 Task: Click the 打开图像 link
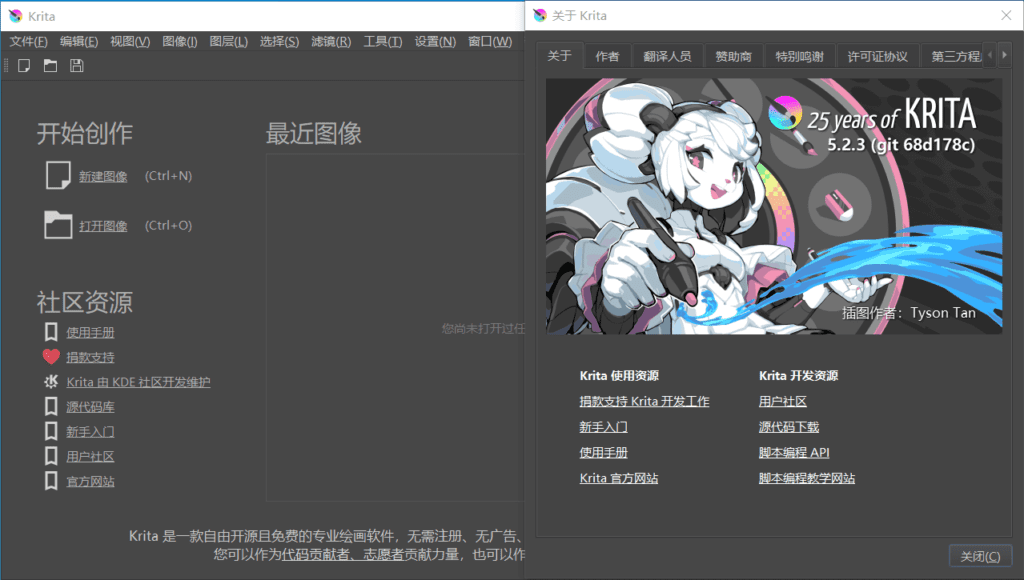coord(103,226)
